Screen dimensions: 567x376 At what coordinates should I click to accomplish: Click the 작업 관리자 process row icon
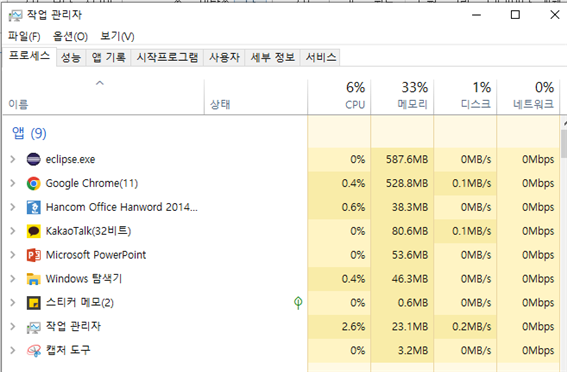click(x=34, y=327)
